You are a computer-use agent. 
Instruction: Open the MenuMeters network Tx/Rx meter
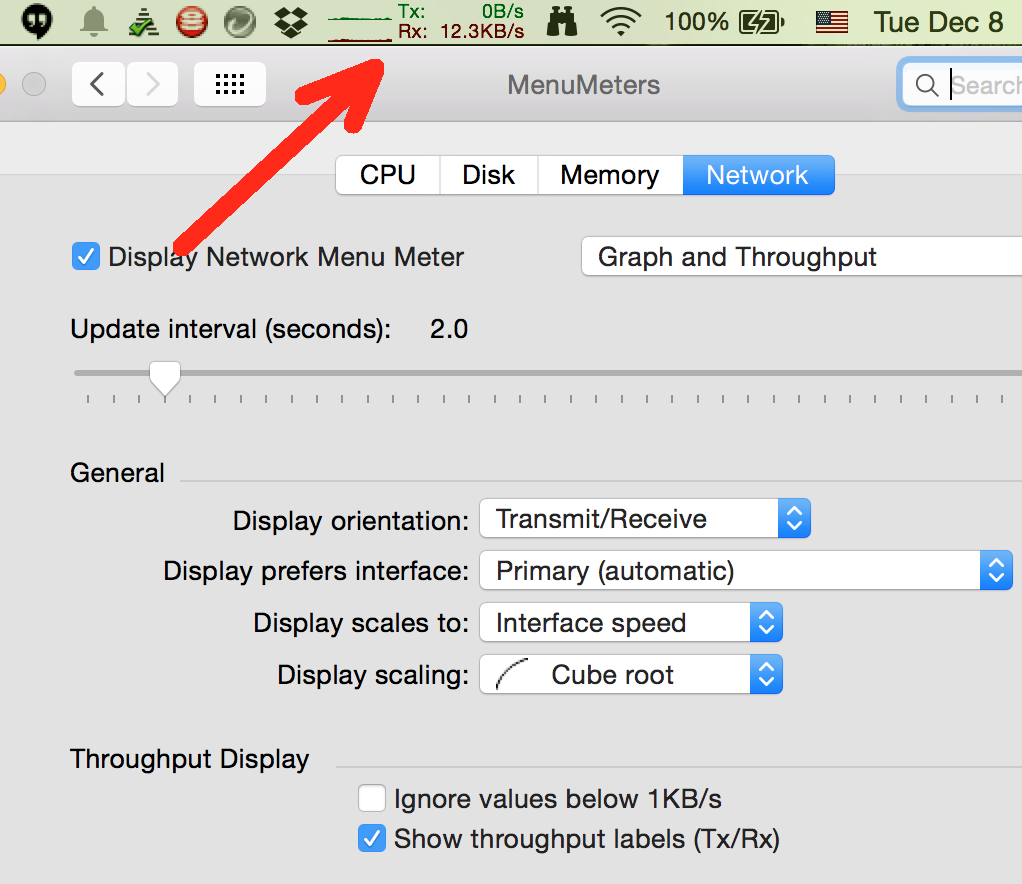point(427,22)
